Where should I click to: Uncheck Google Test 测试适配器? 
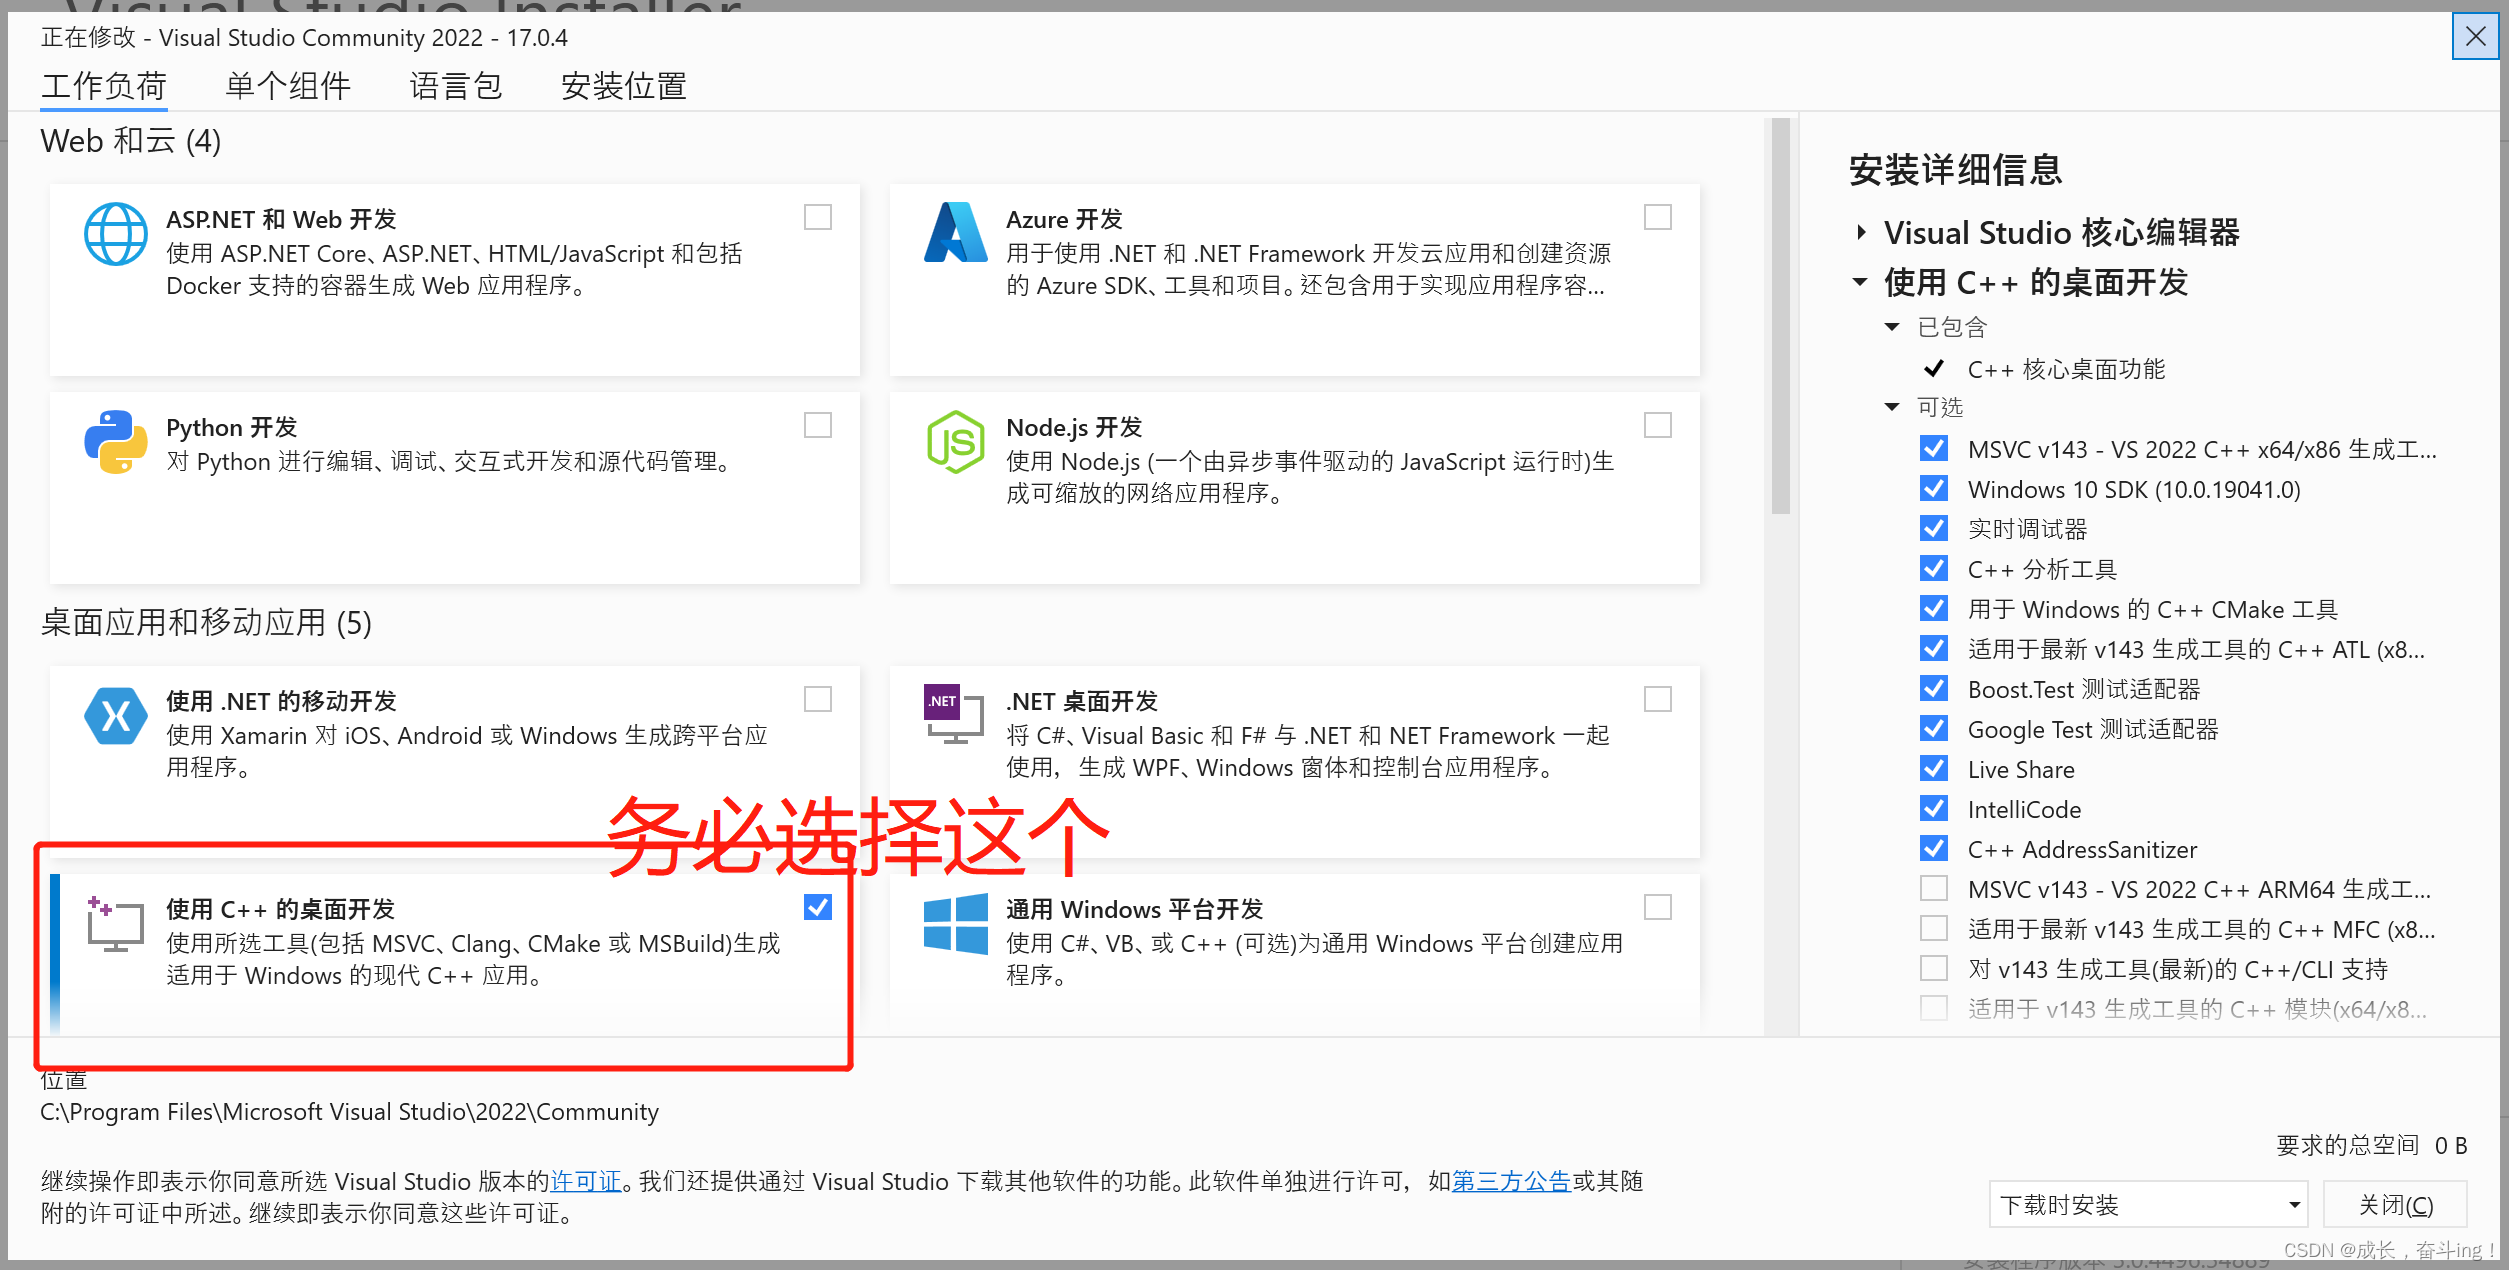(1934, 728)
